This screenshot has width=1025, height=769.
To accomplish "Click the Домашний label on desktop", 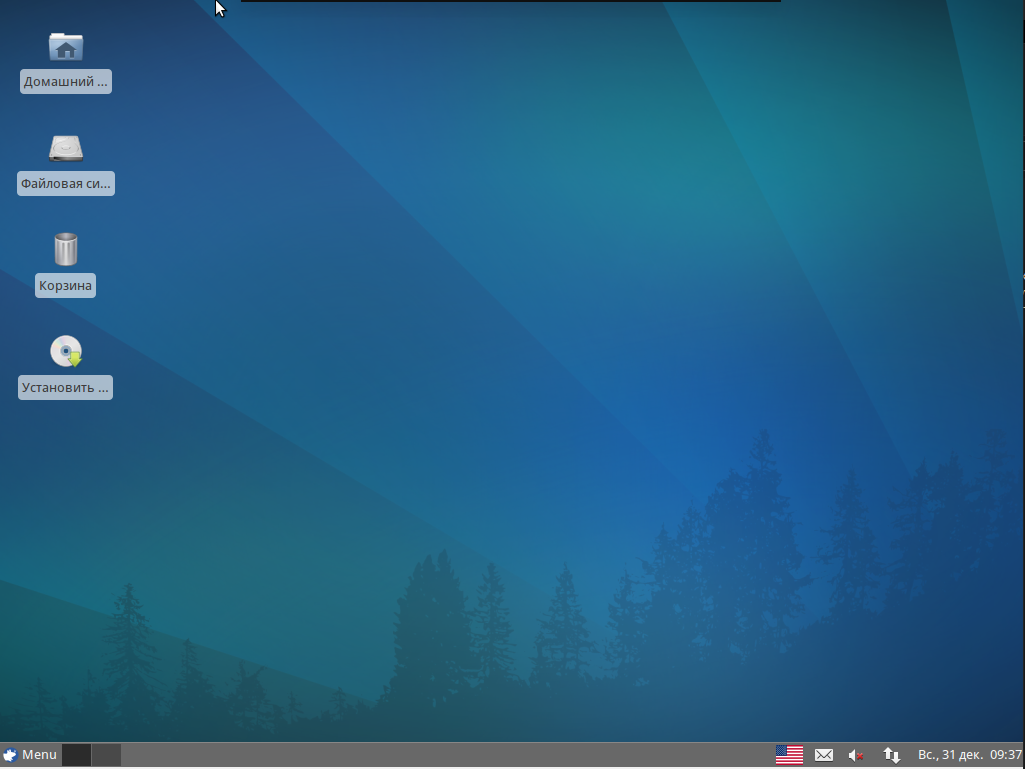I will pos(65,82).
